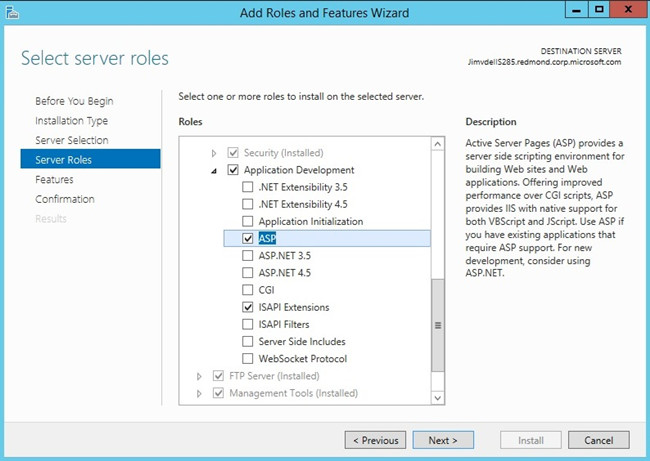650x461 pixels.
Task: Collapse the Application Development node
Action: [214, 170]
